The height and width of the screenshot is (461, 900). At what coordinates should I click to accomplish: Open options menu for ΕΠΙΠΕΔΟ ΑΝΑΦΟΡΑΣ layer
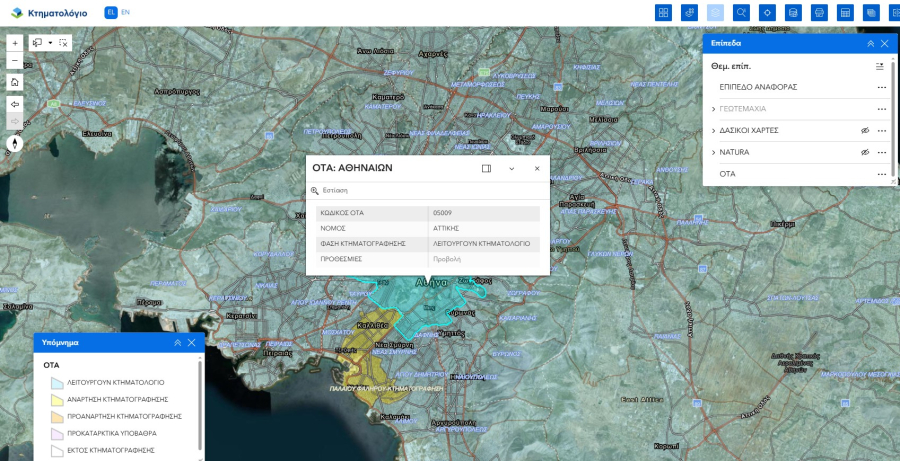click(881, 87)
